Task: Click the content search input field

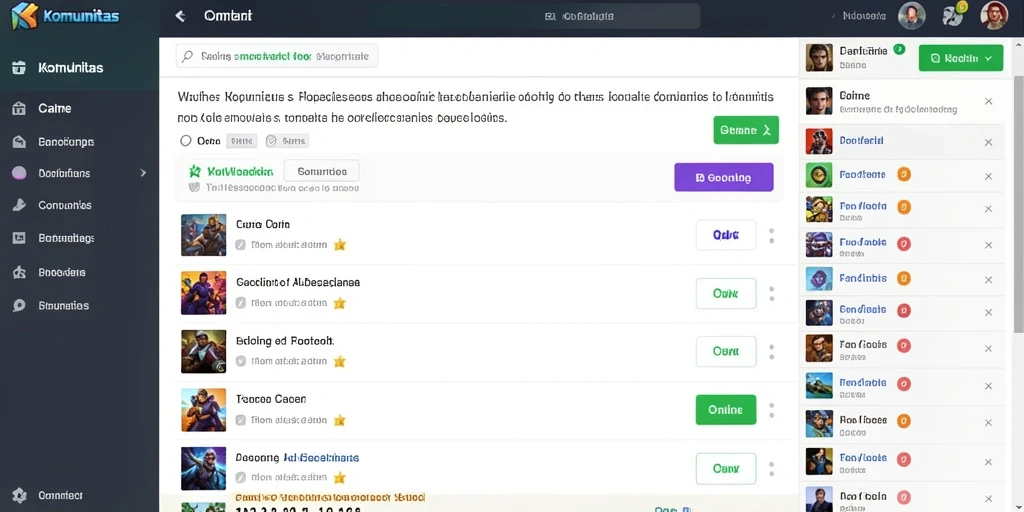Action: pyautogui.click(x=277, y=57)
